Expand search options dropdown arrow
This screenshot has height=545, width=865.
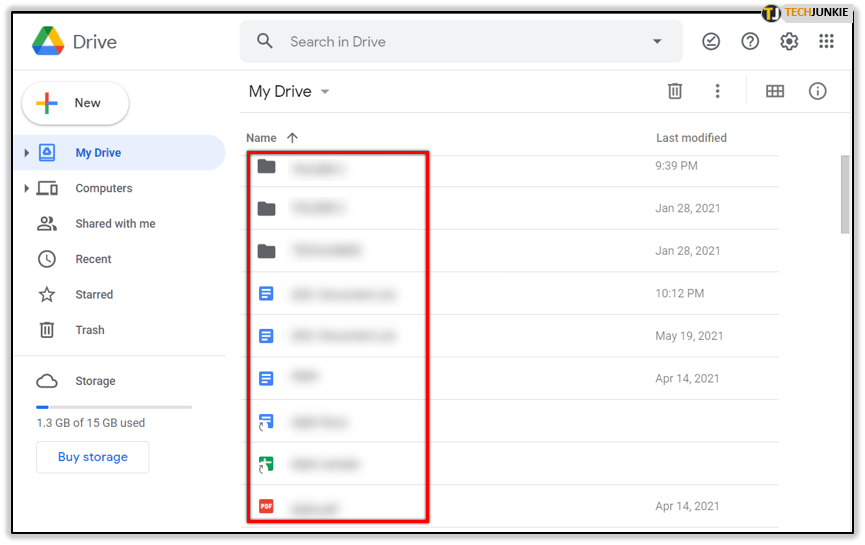(x=657, y=42)
